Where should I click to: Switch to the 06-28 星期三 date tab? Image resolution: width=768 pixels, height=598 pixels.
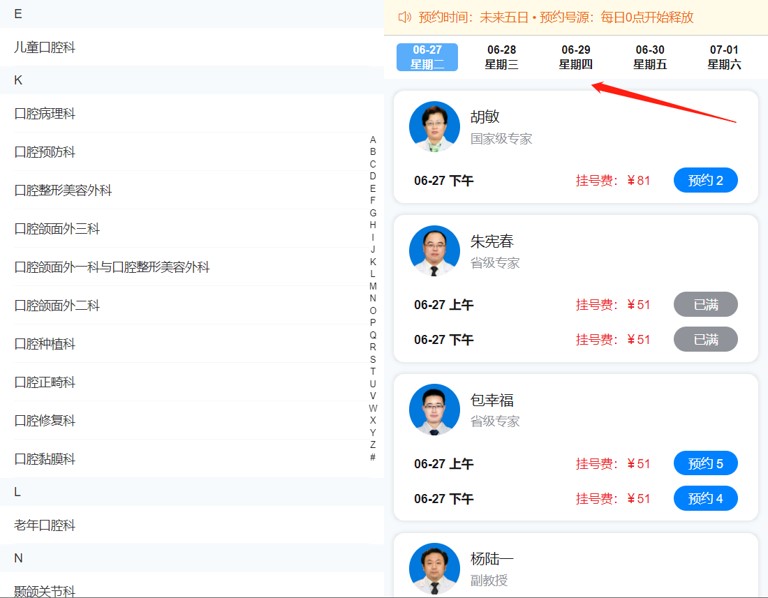tap(502, 57)
